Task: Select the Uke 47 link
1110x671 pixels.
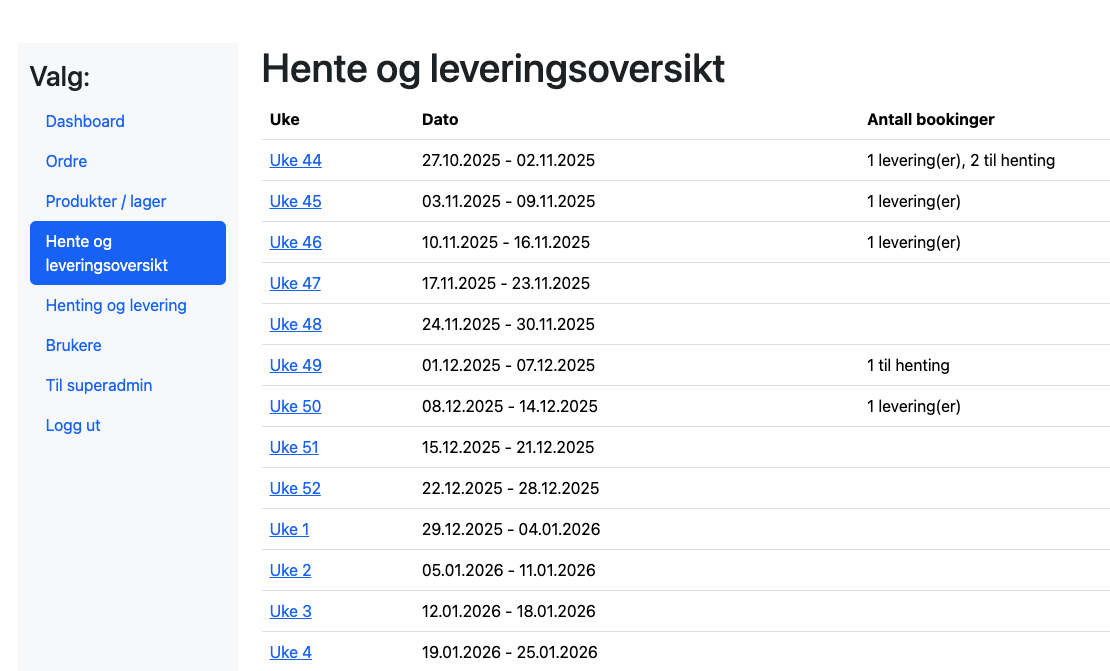Action: click(295, 283)
